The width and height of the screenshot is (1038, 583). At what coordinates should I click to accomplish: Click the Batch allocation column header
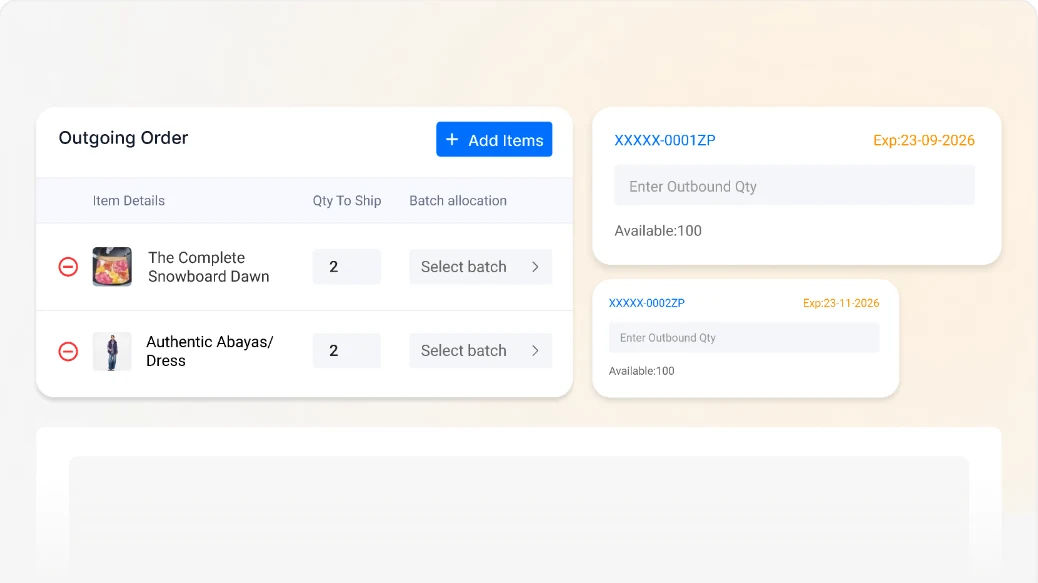458,201
